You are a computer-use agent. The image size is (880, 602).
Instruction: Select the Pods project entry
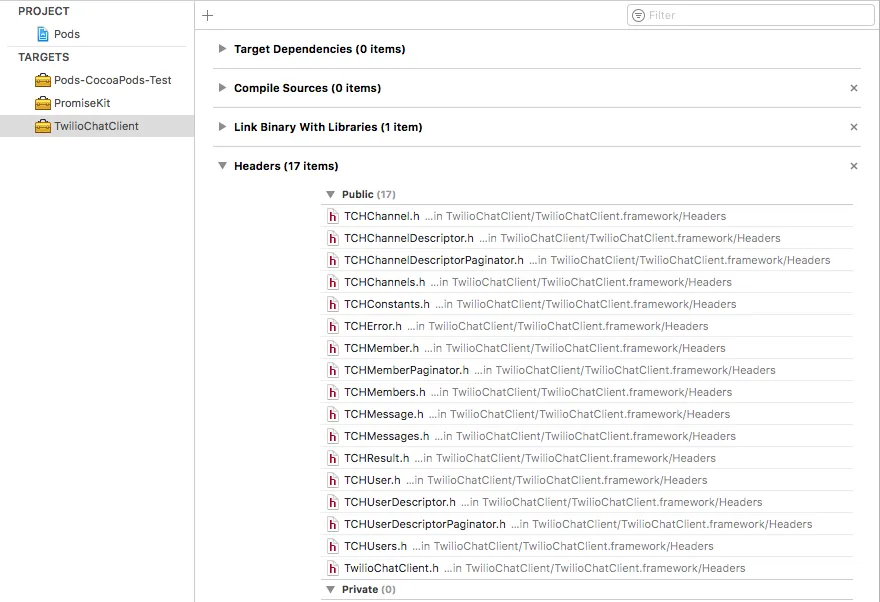(x=67, y=34)
